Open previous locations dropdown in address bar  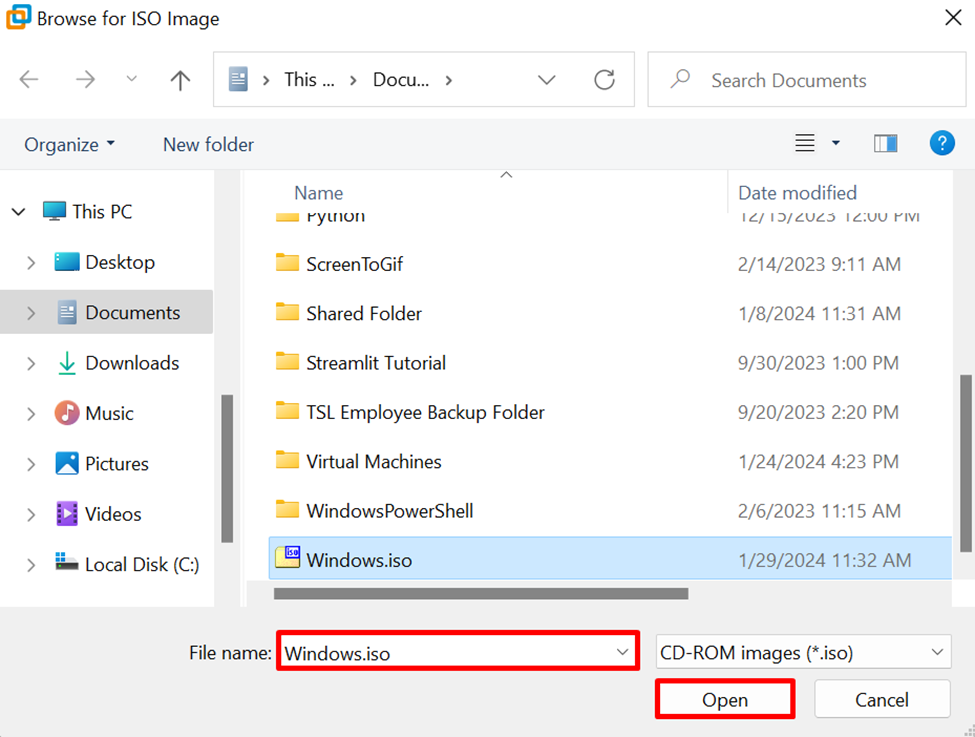tap(547, 80)
